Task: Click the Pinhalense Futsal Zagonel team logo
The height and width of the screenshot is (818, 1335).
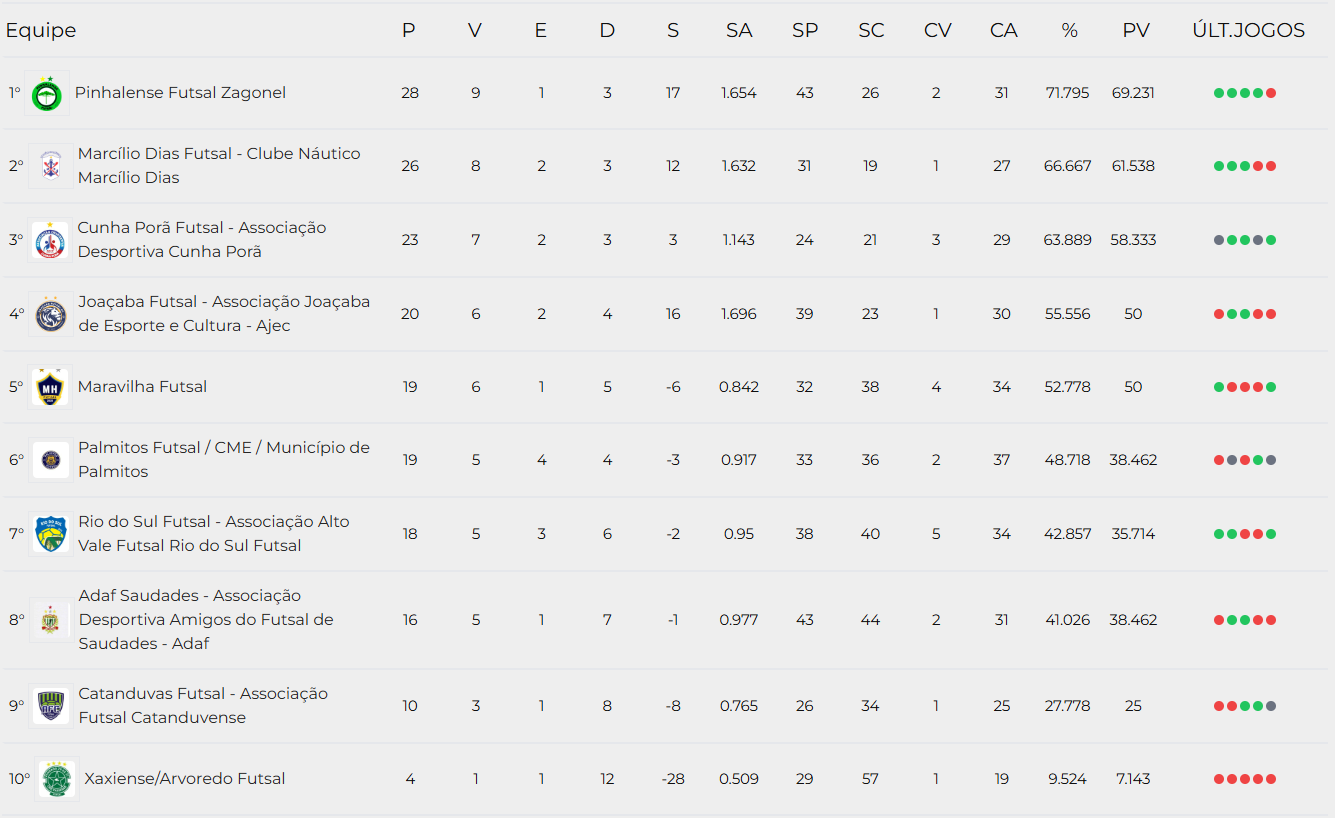Action: (47, 93)
